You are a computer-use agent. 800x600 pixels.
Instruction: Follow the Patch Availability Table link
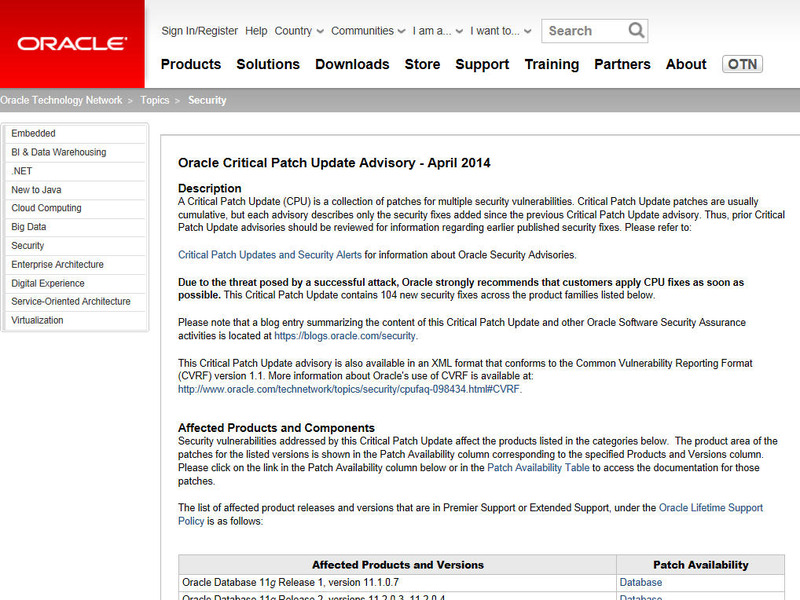pyautogui.click(x=539, y=467)
